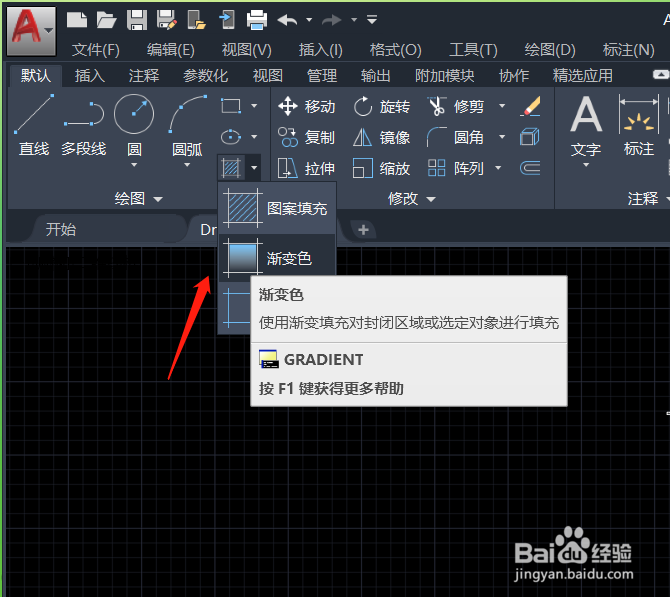The image size is (670, 597).
Task: Redo the last undone action
Action: pos(332,20)
